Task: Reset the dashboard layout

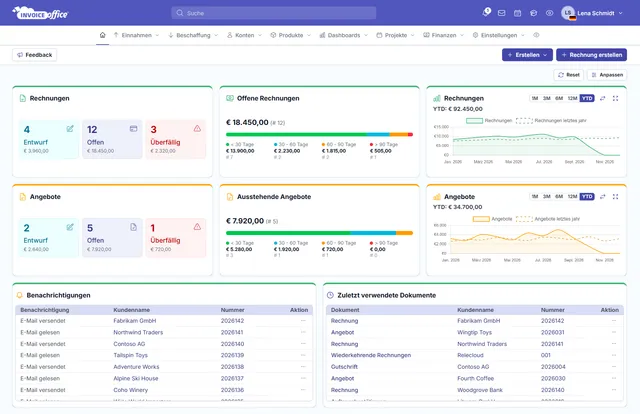Action: [x=569, y=75]
